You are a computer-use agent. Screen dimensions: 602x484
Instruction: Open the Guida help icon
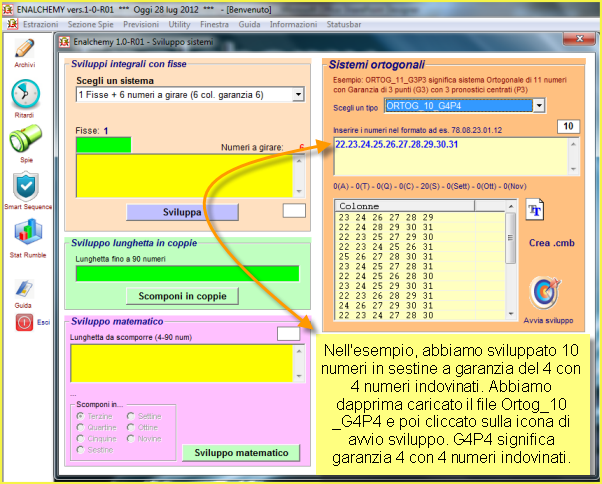coord(23,289)
